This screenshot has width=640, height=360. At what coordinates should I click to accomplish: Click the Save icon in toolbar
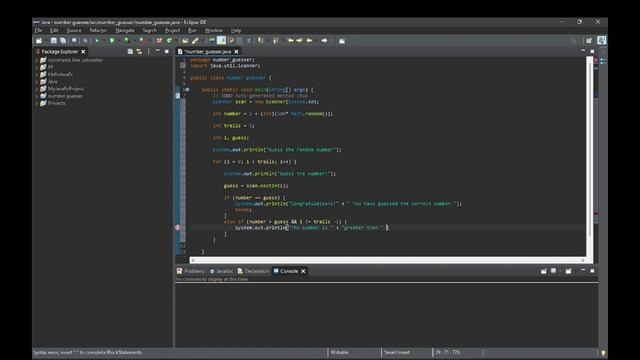(53, 41)
